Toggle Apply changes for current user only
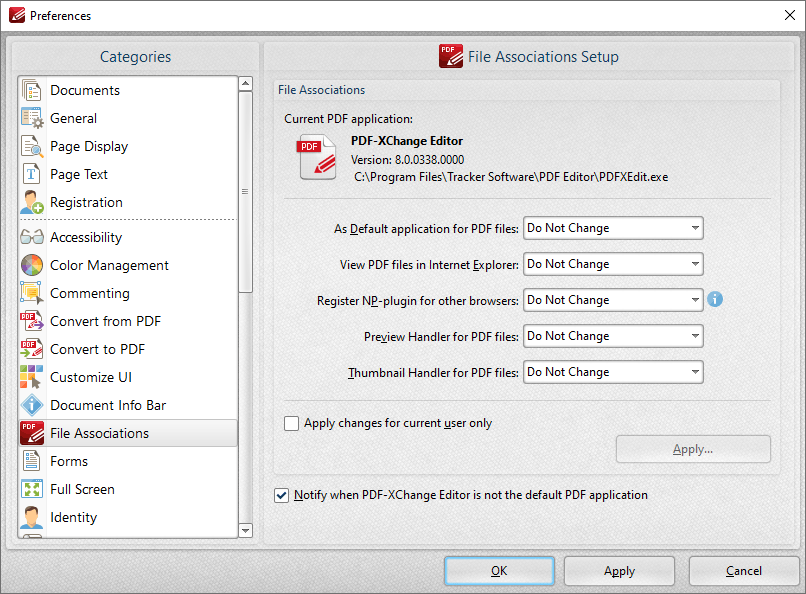Viewport: 806px width, 594px height. [x=291, y=423]
